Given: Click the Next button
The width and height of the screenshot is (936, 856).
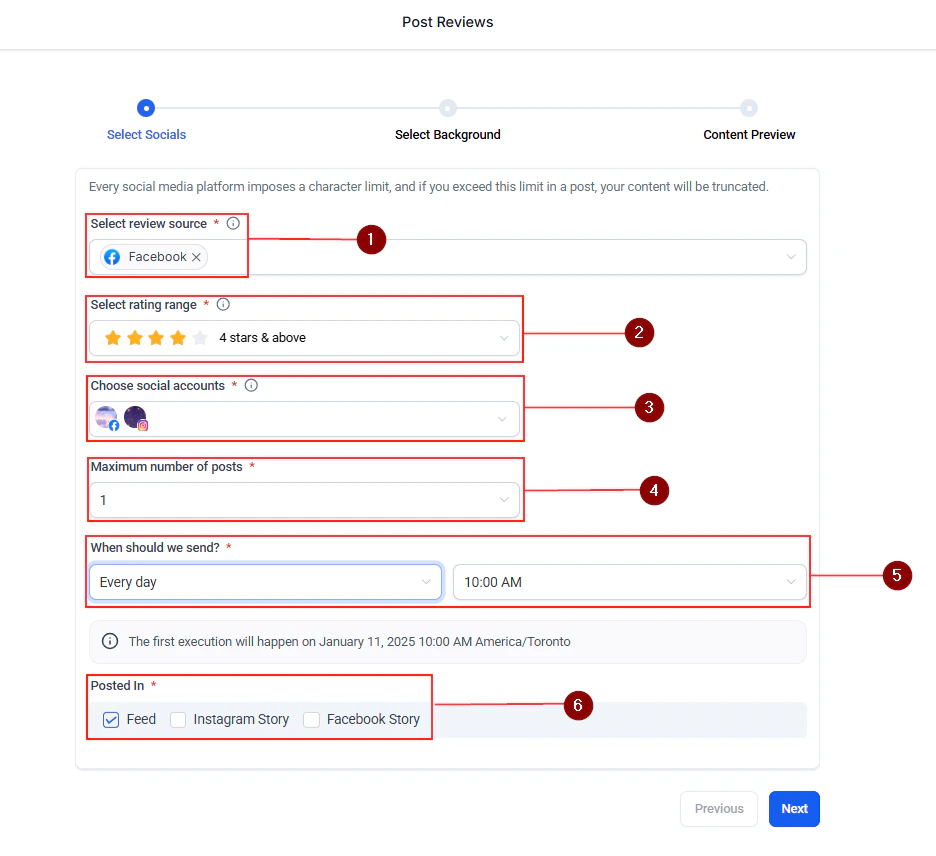Looking at the screenshot, I should coord(794,808).
